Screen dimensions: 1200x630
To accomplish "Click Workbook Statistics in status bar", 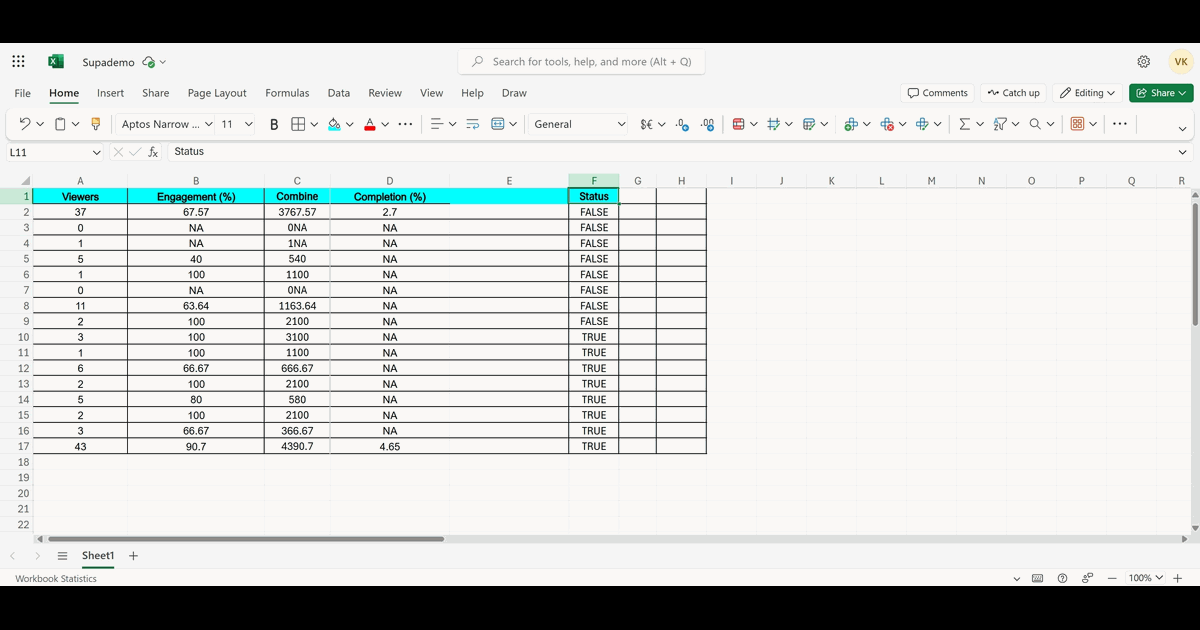I will pyautogui.click(x=56, y=578).
